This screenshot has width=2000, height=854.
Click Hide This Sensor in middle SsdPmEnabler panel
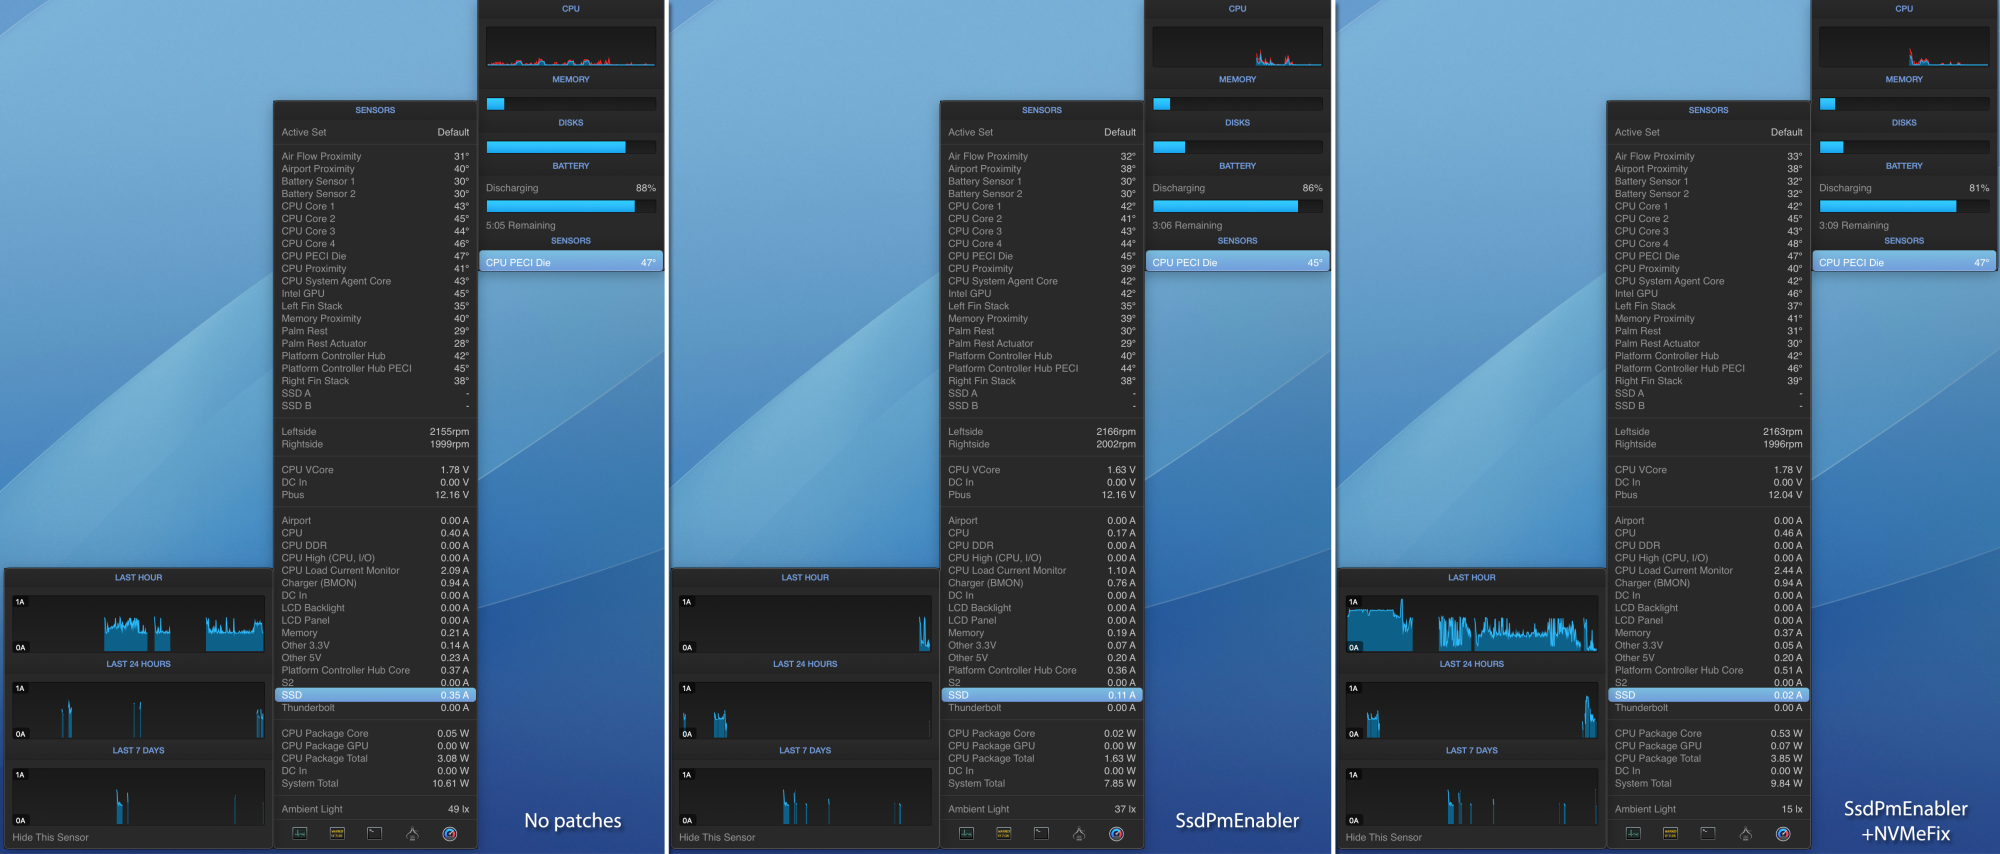pos(717,837)
